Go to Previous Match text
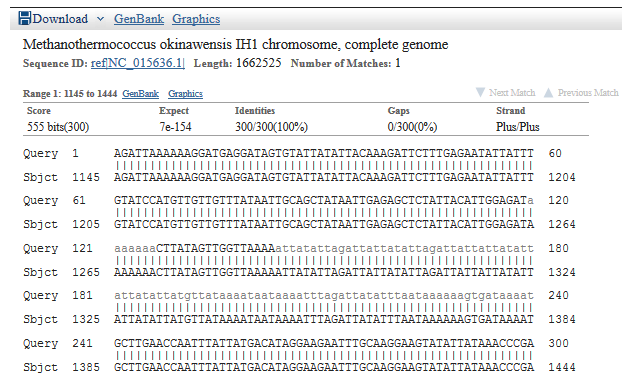The width and height of the screenshot is (622, 378). click(588, 93)
